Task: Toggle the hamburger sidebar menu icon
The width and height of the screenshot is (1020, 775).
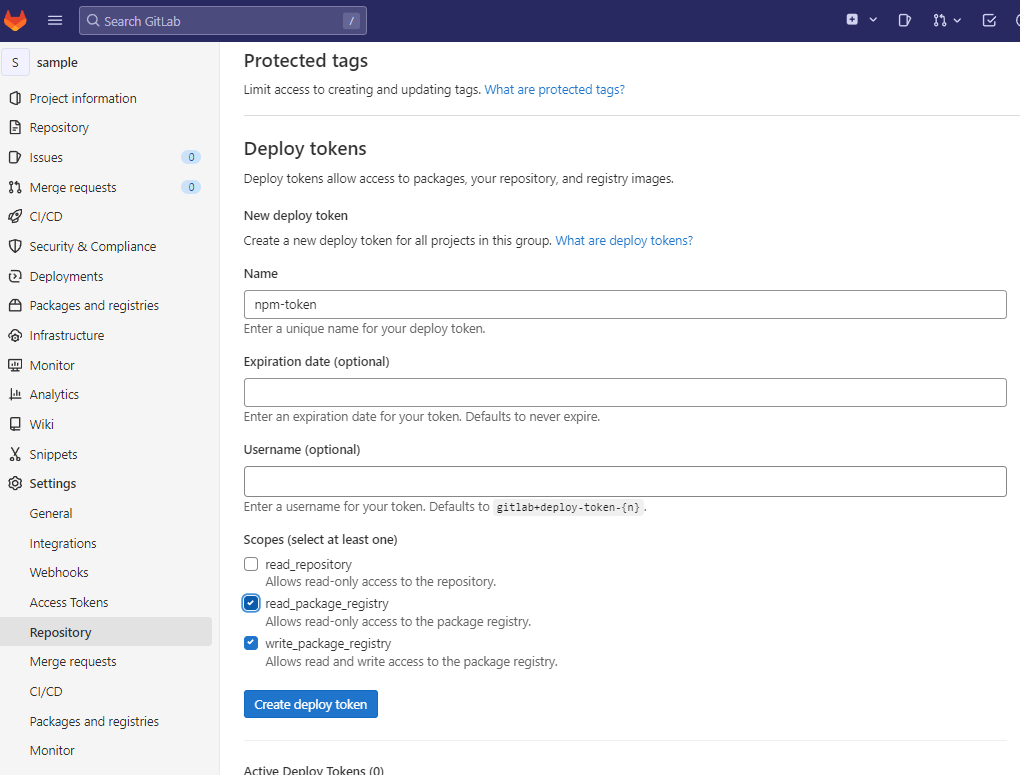Action: tap(55, 19)
